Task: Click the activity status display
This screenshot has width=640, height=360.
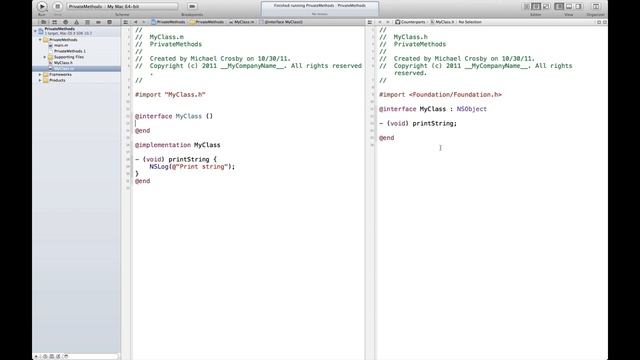Action: (320, 9)
